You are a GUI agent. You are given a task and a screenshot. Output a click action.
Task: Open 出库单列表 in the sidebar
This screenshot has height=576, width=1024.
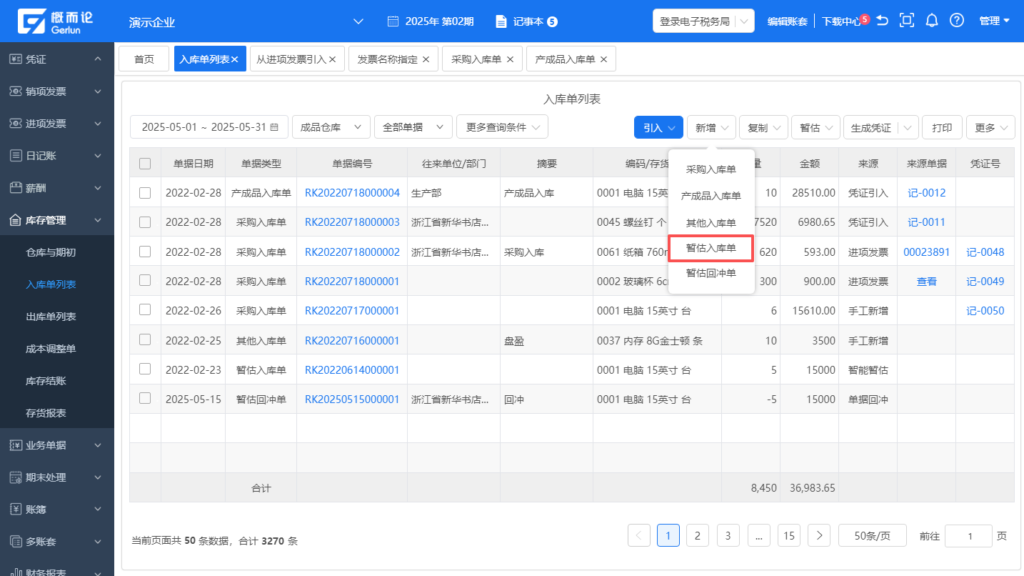click(51, 317)
